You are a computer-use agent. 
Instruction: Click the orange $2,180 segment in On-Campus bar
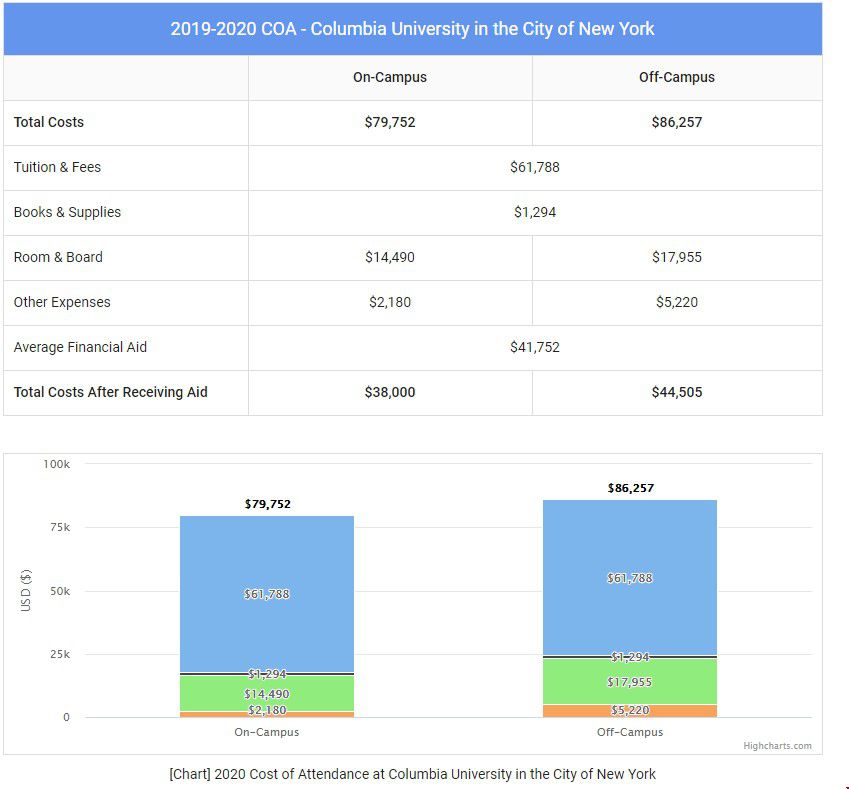point(267,715)
